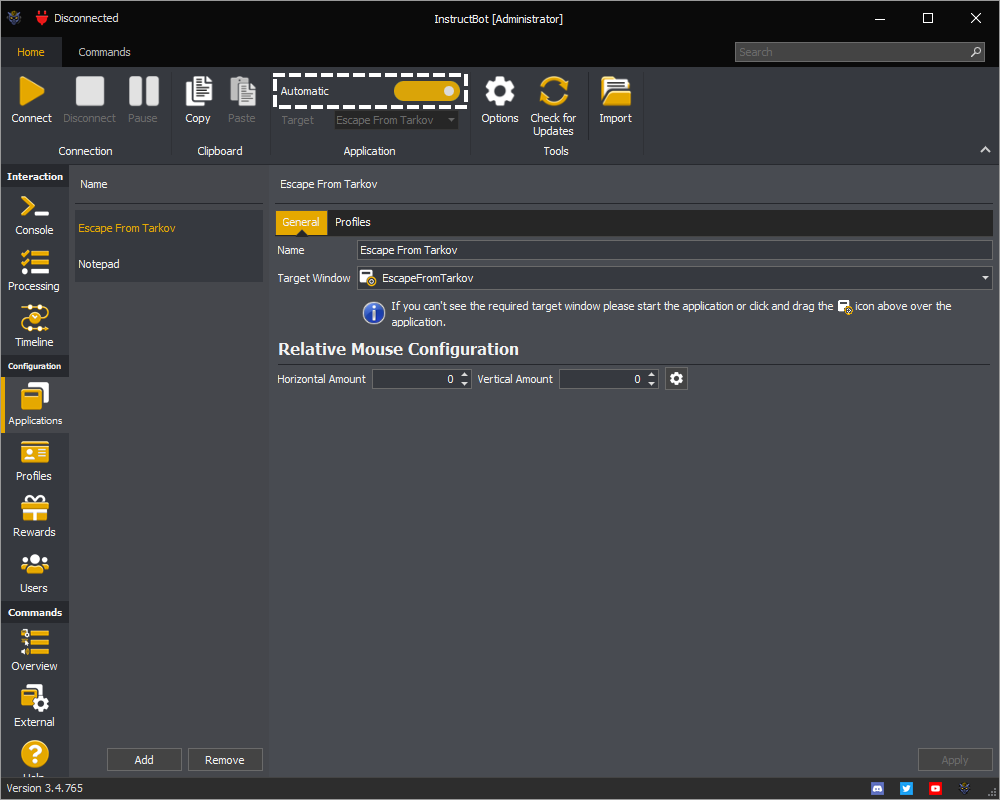Click the Paste clipboard icon
This screenshot has width=1000, height=800.
[242, 91]
